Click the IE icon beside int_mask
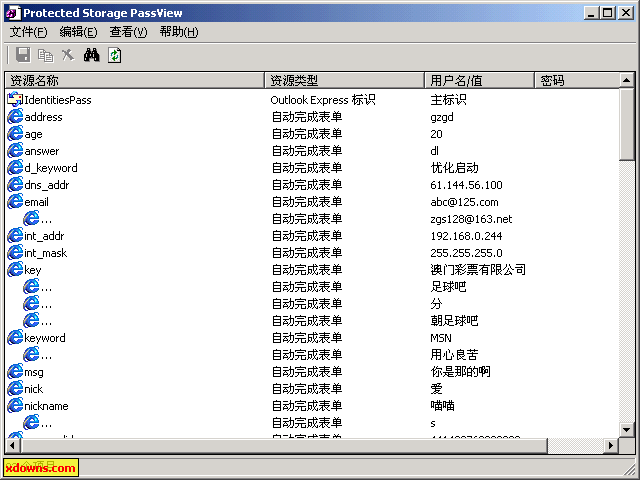 coord(15,253)
